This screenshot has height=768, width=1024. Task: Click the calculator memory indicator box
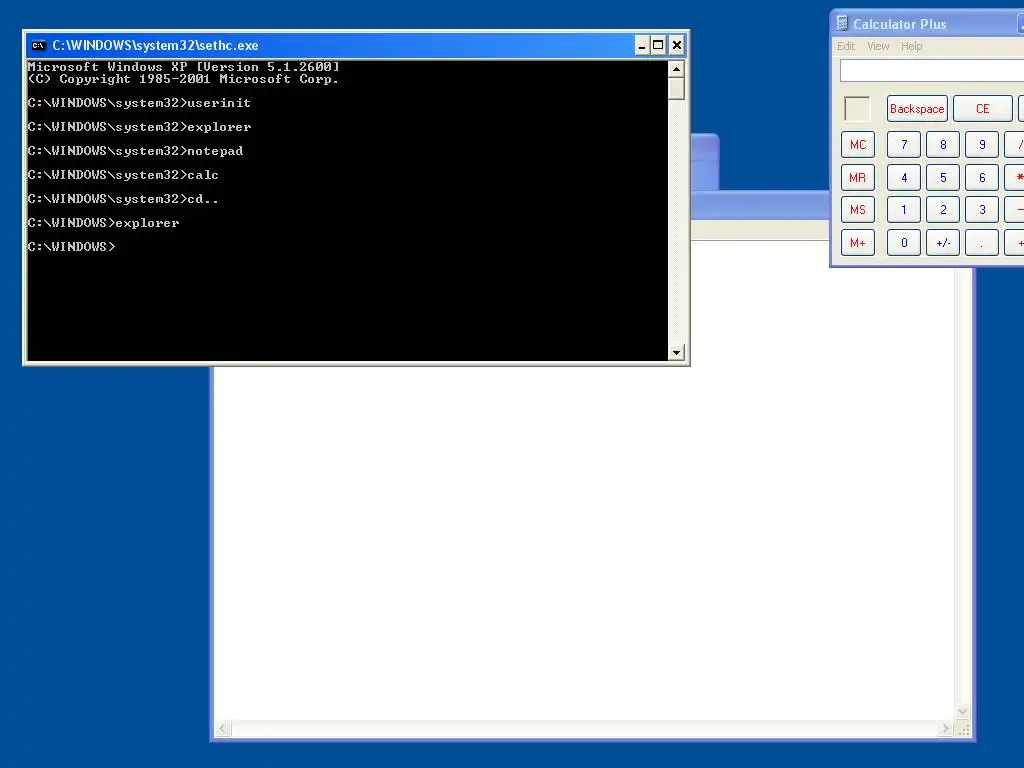click(857, 109)
